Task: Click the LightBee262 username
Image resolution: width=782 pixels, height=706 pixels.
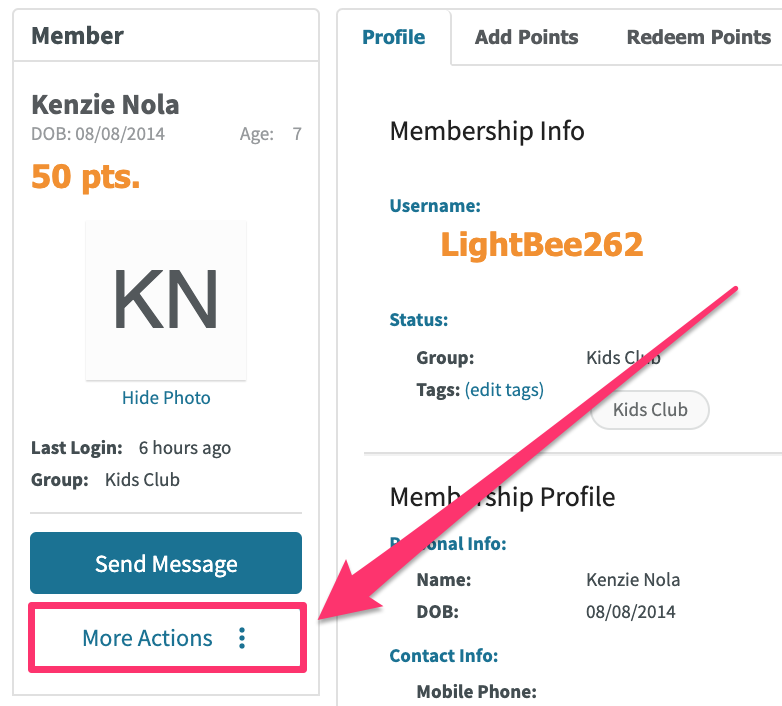Action: [542, 244]
